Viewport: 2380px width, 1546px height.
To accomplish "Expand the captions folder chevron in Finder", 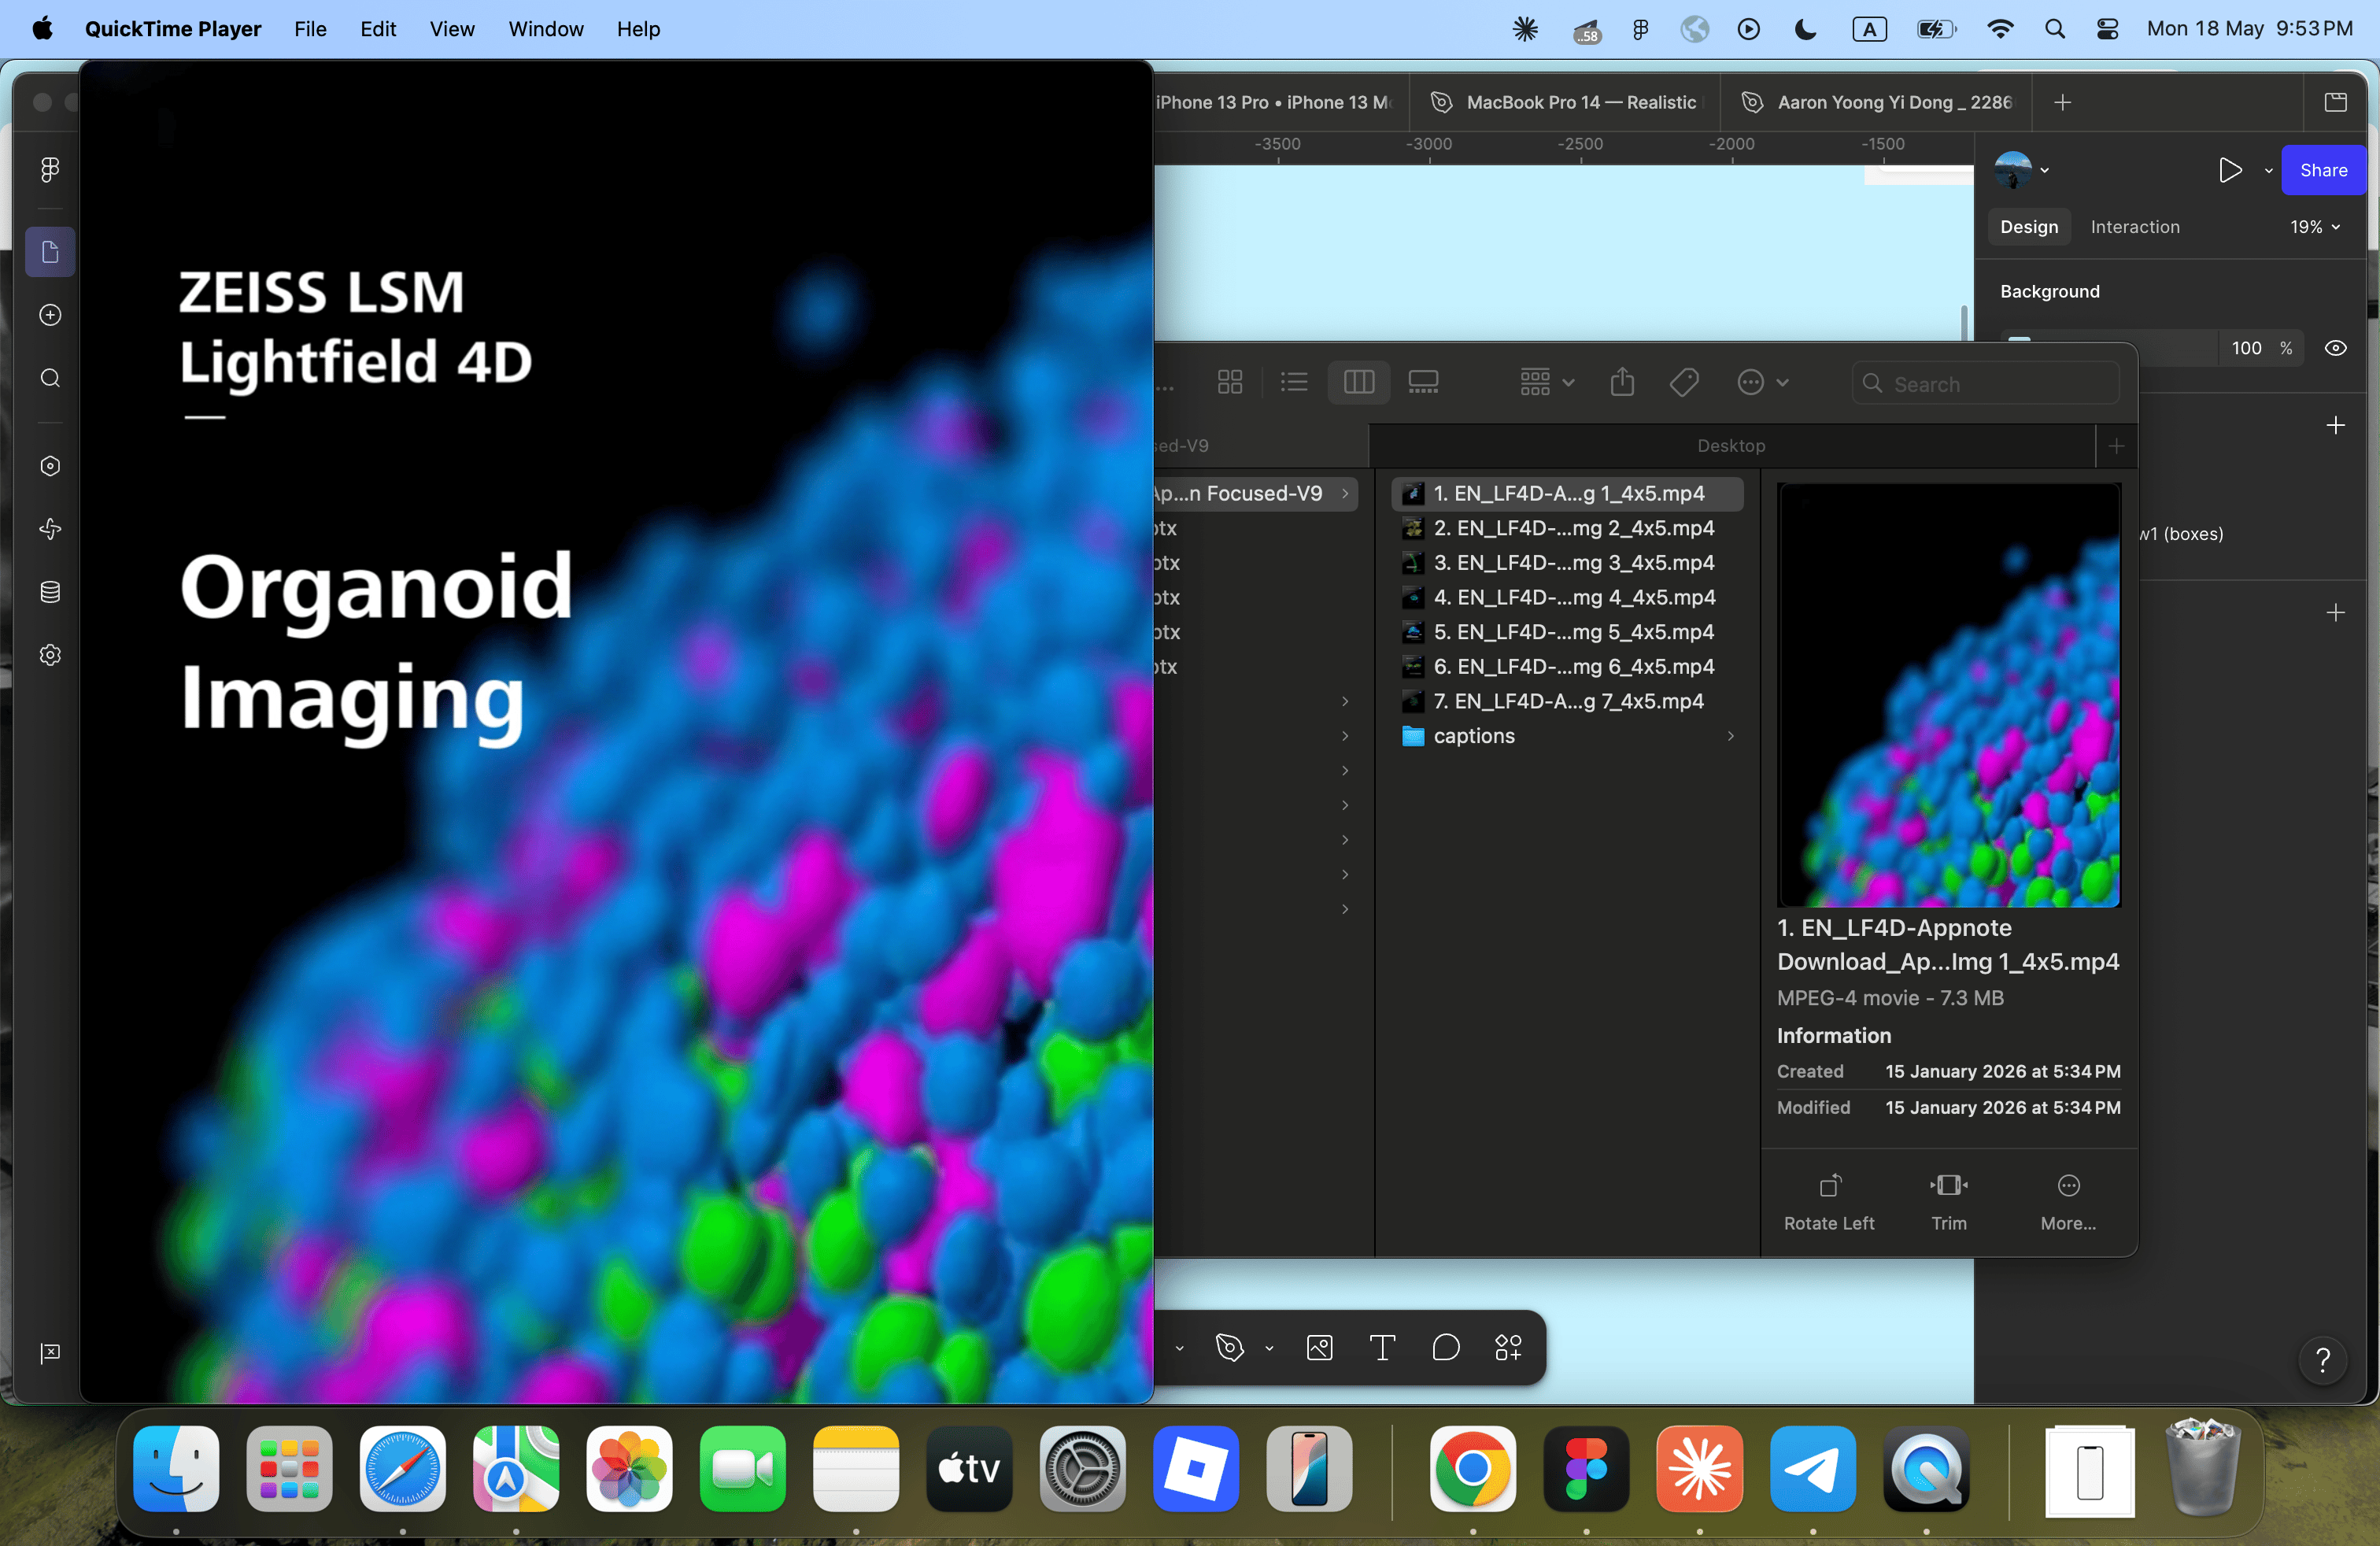I will tap(1730, 736).
